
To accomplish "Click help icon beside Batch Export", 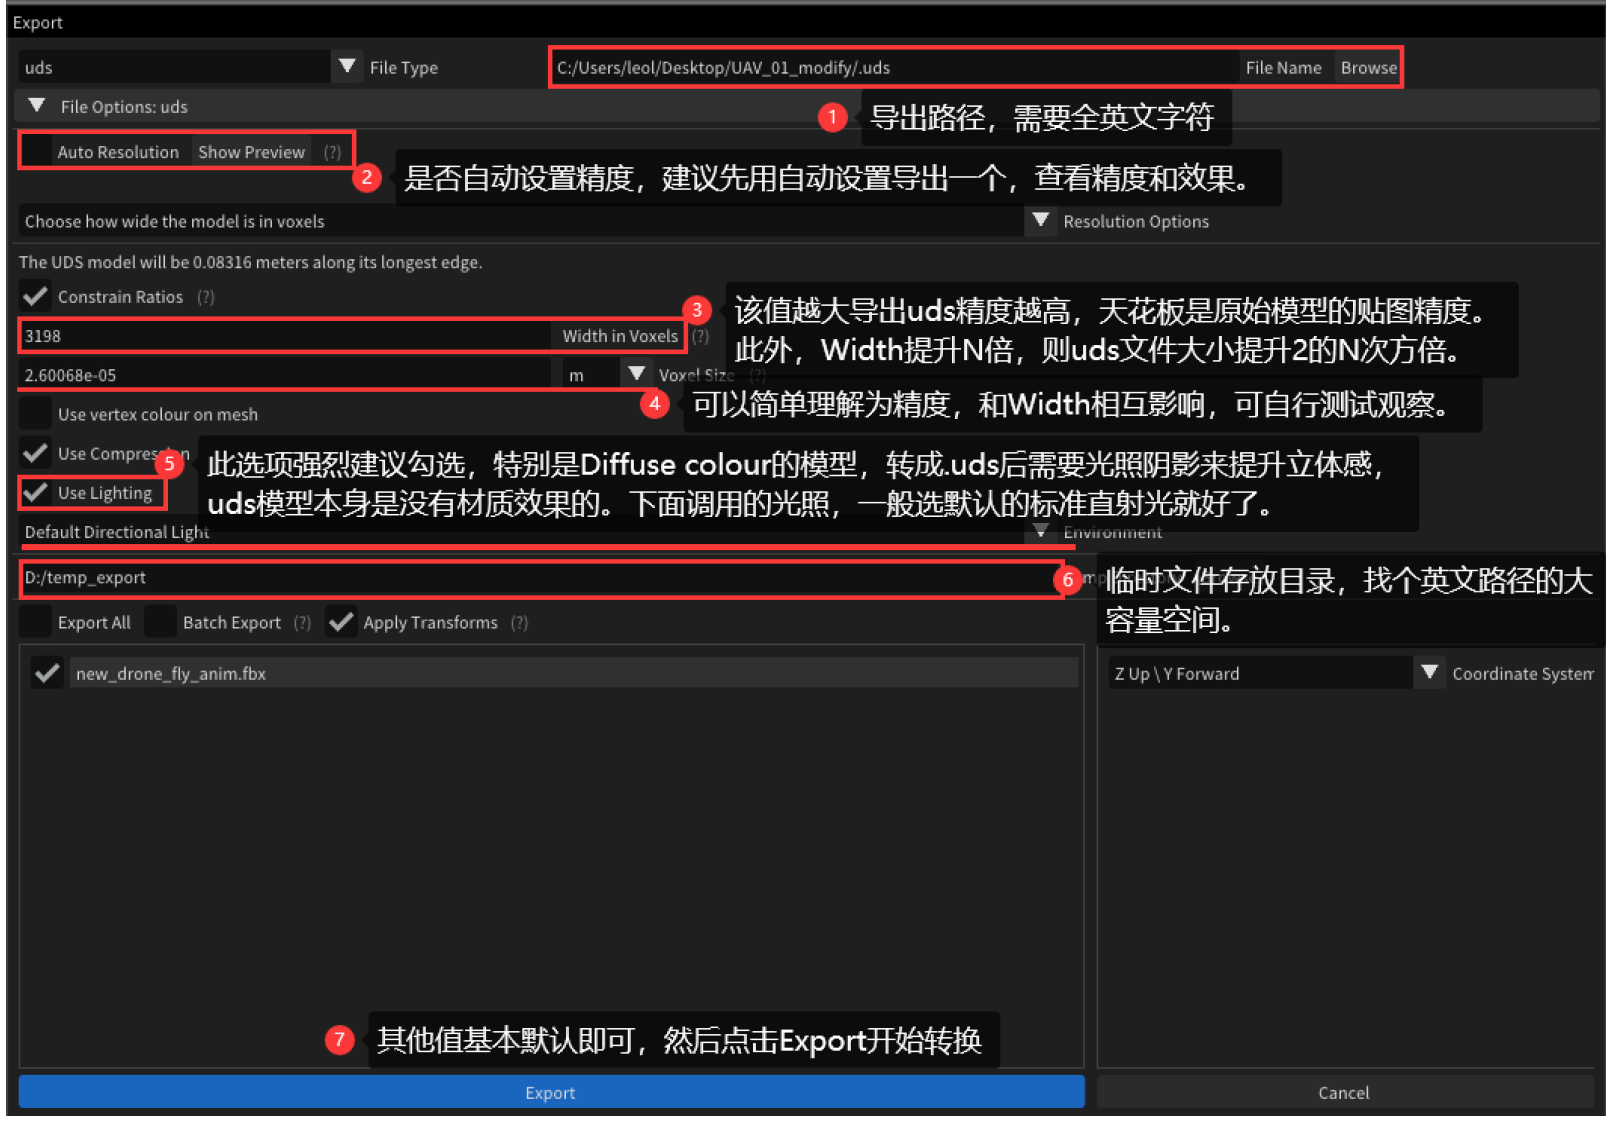I will 302,623.
